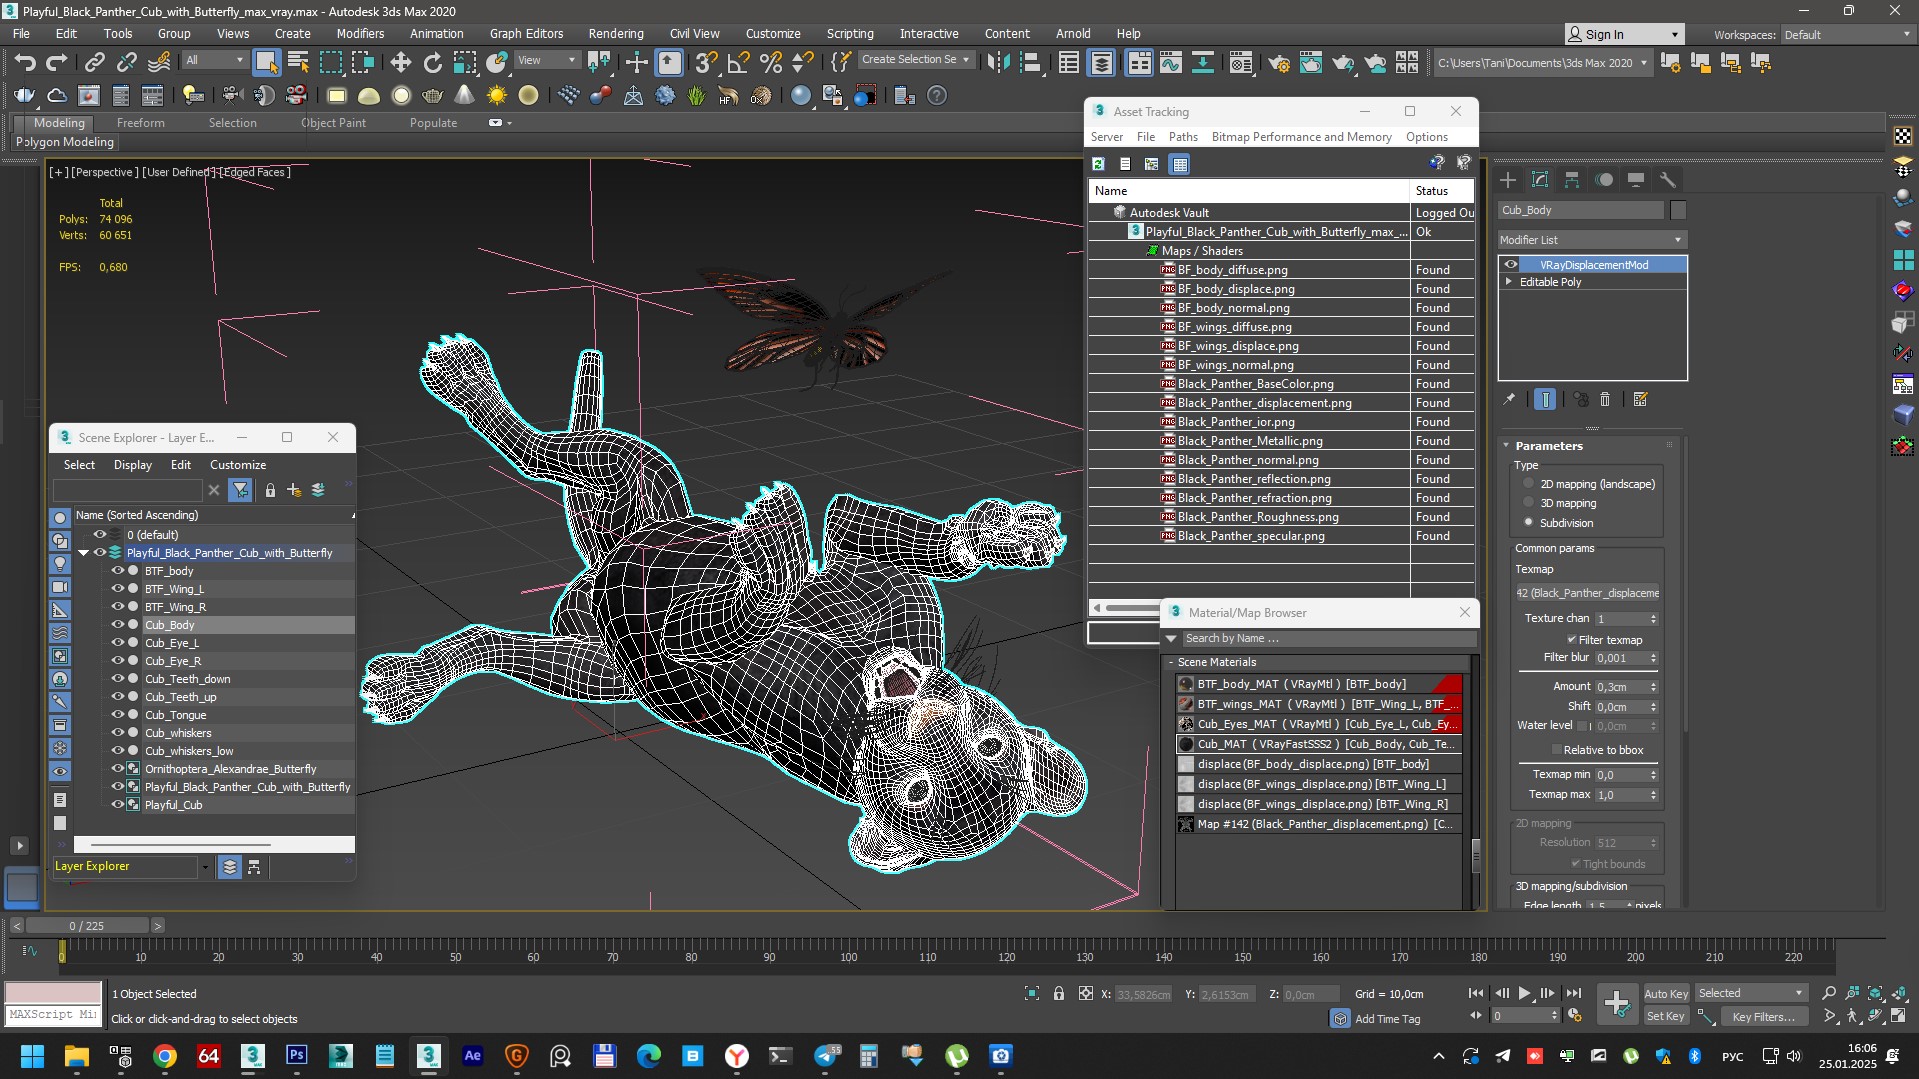Open Select by Name list icon
This screenshot has height=1079, width=1919.
click(298, 62)
